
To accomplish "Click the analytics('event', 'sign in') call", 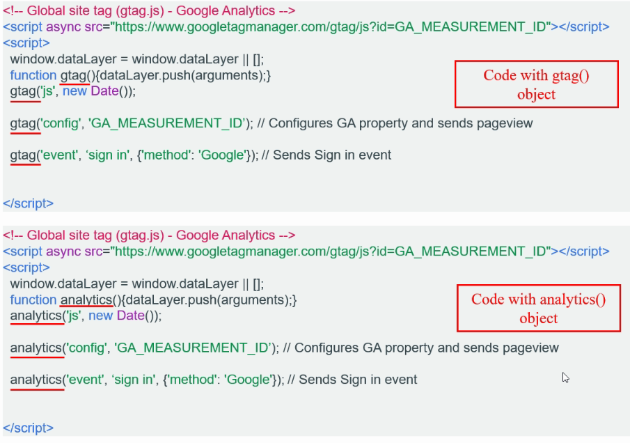I will coord(147,380).
